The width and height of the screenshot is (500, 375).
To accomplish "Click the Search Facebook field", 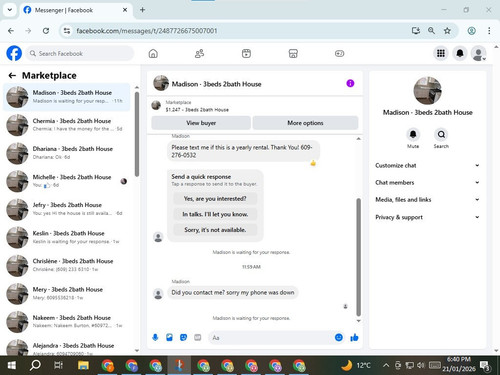I will pos(80,53).
